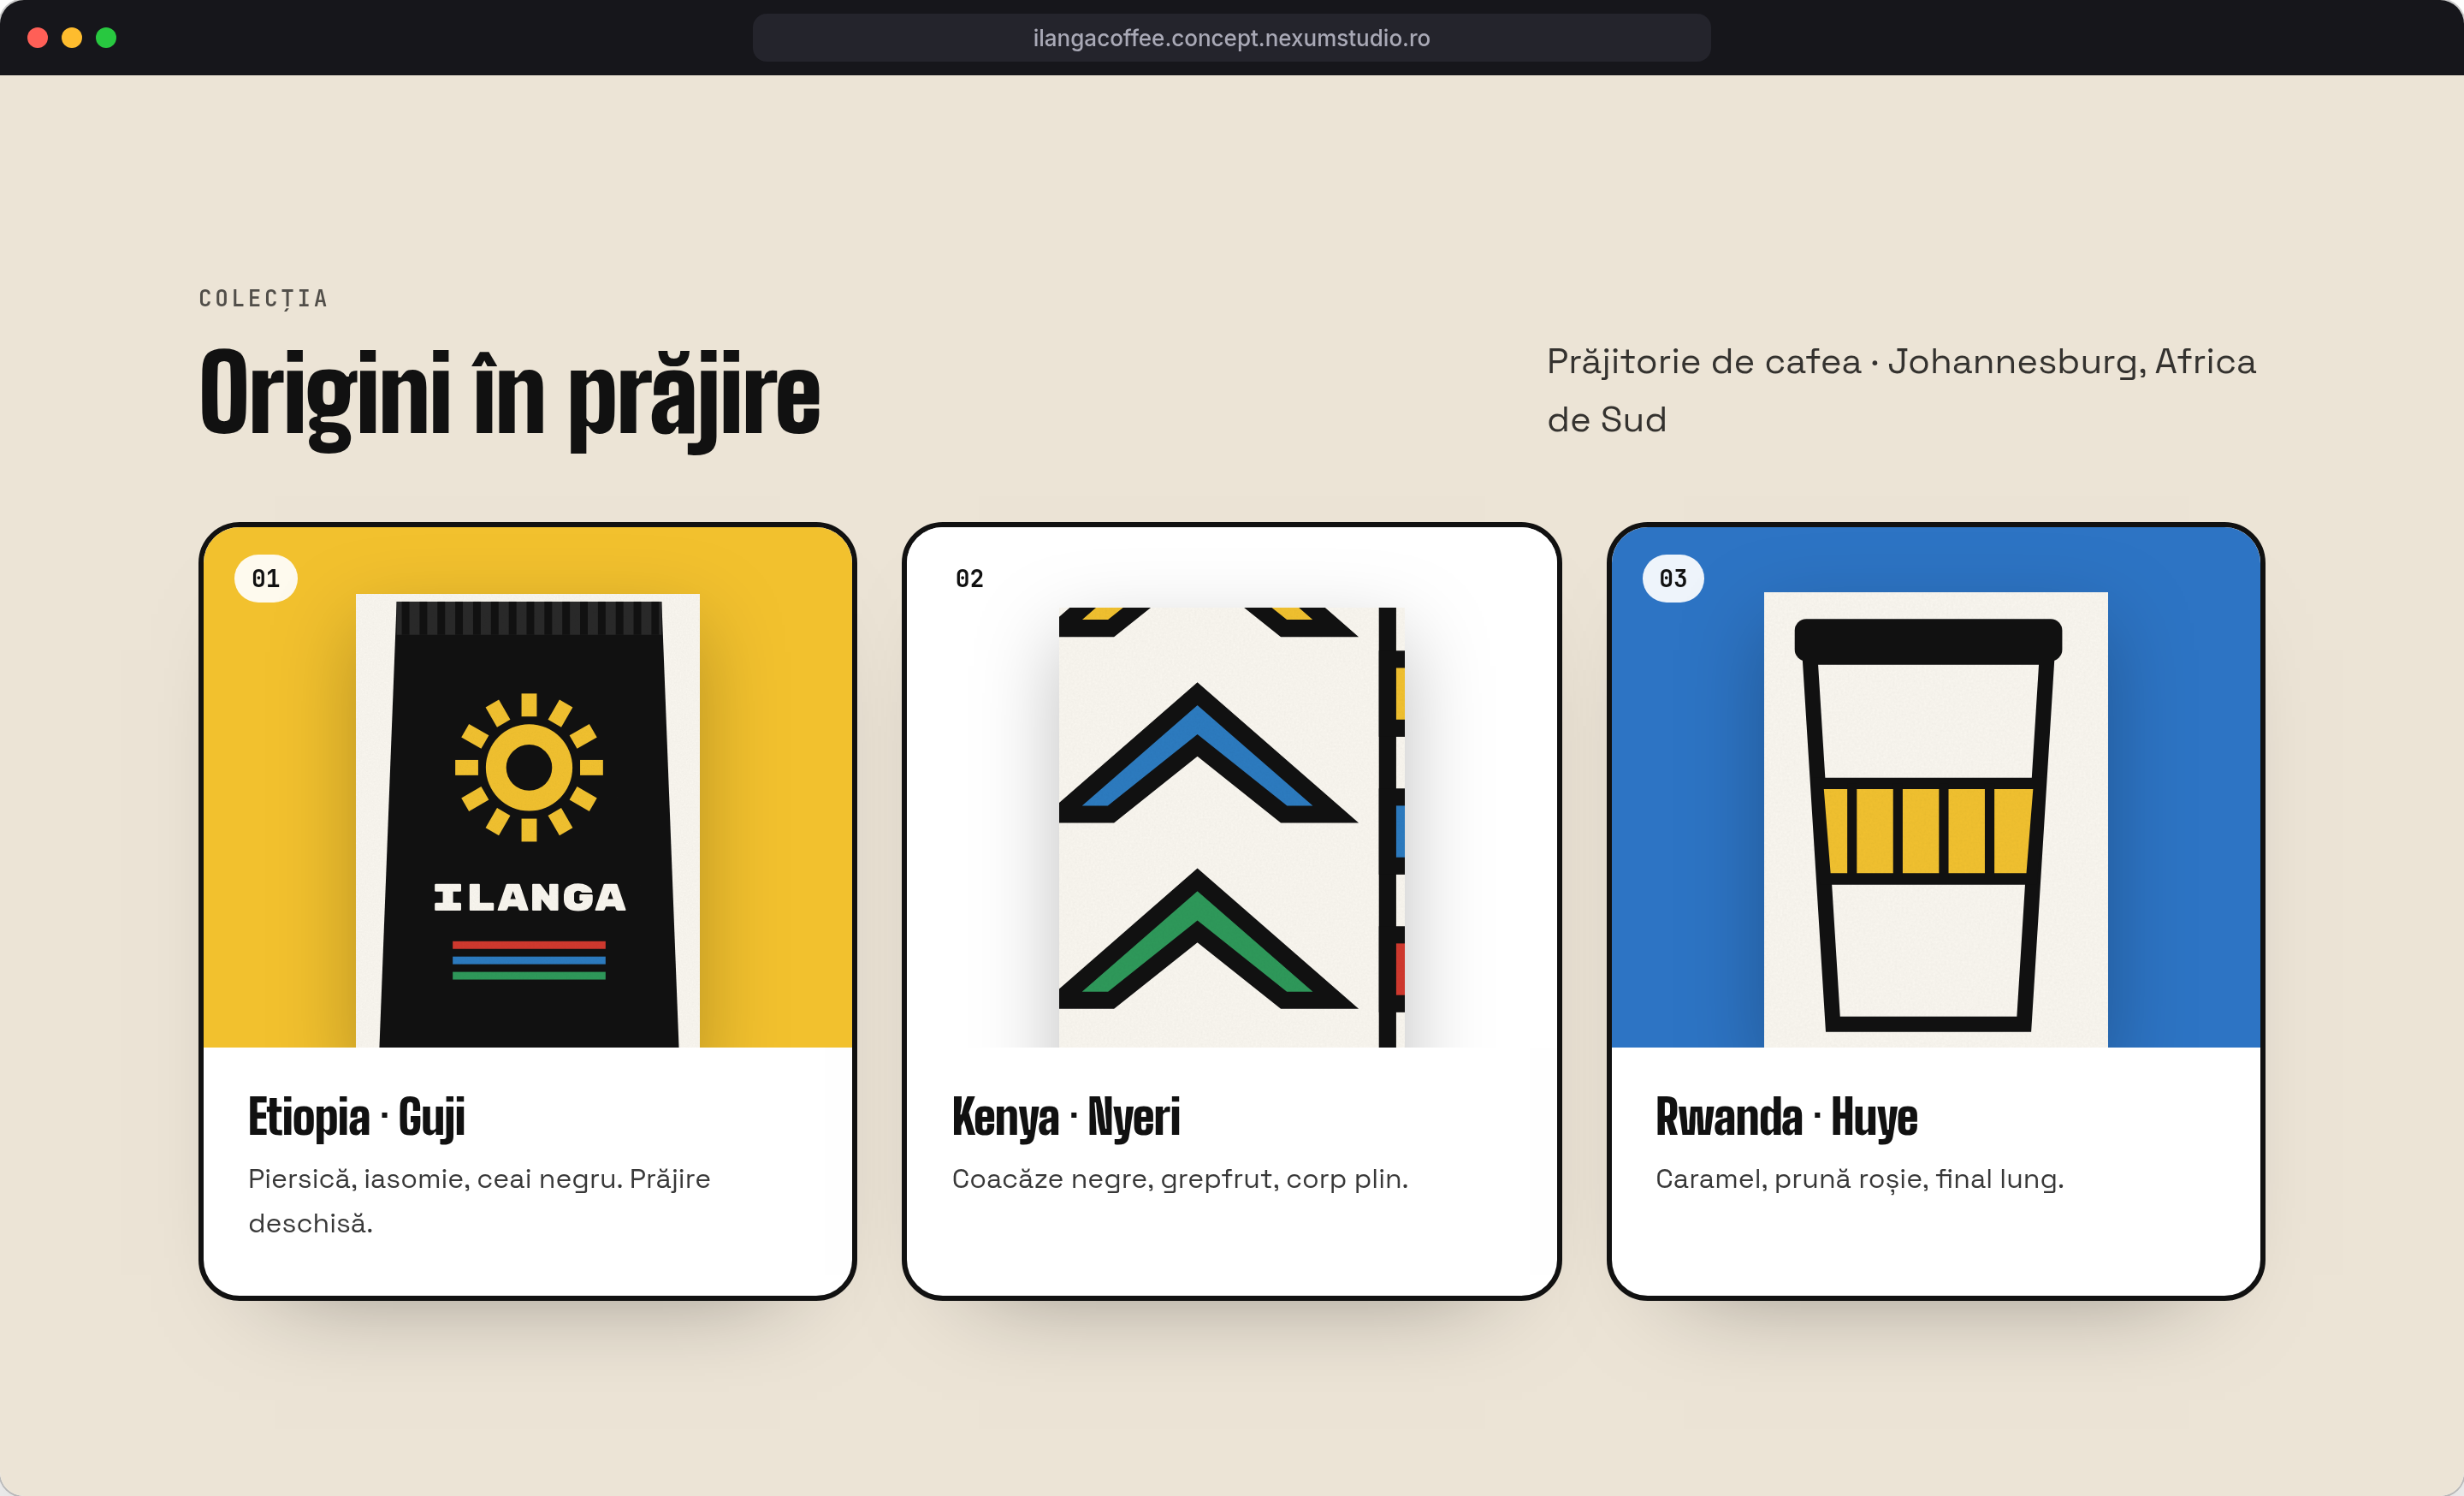Click the address bar ilangacoffee.concept.nexumstudio.ro
This screenshot has height=1496, width=2464.
pyautogui.click(x=1231, y=38)
